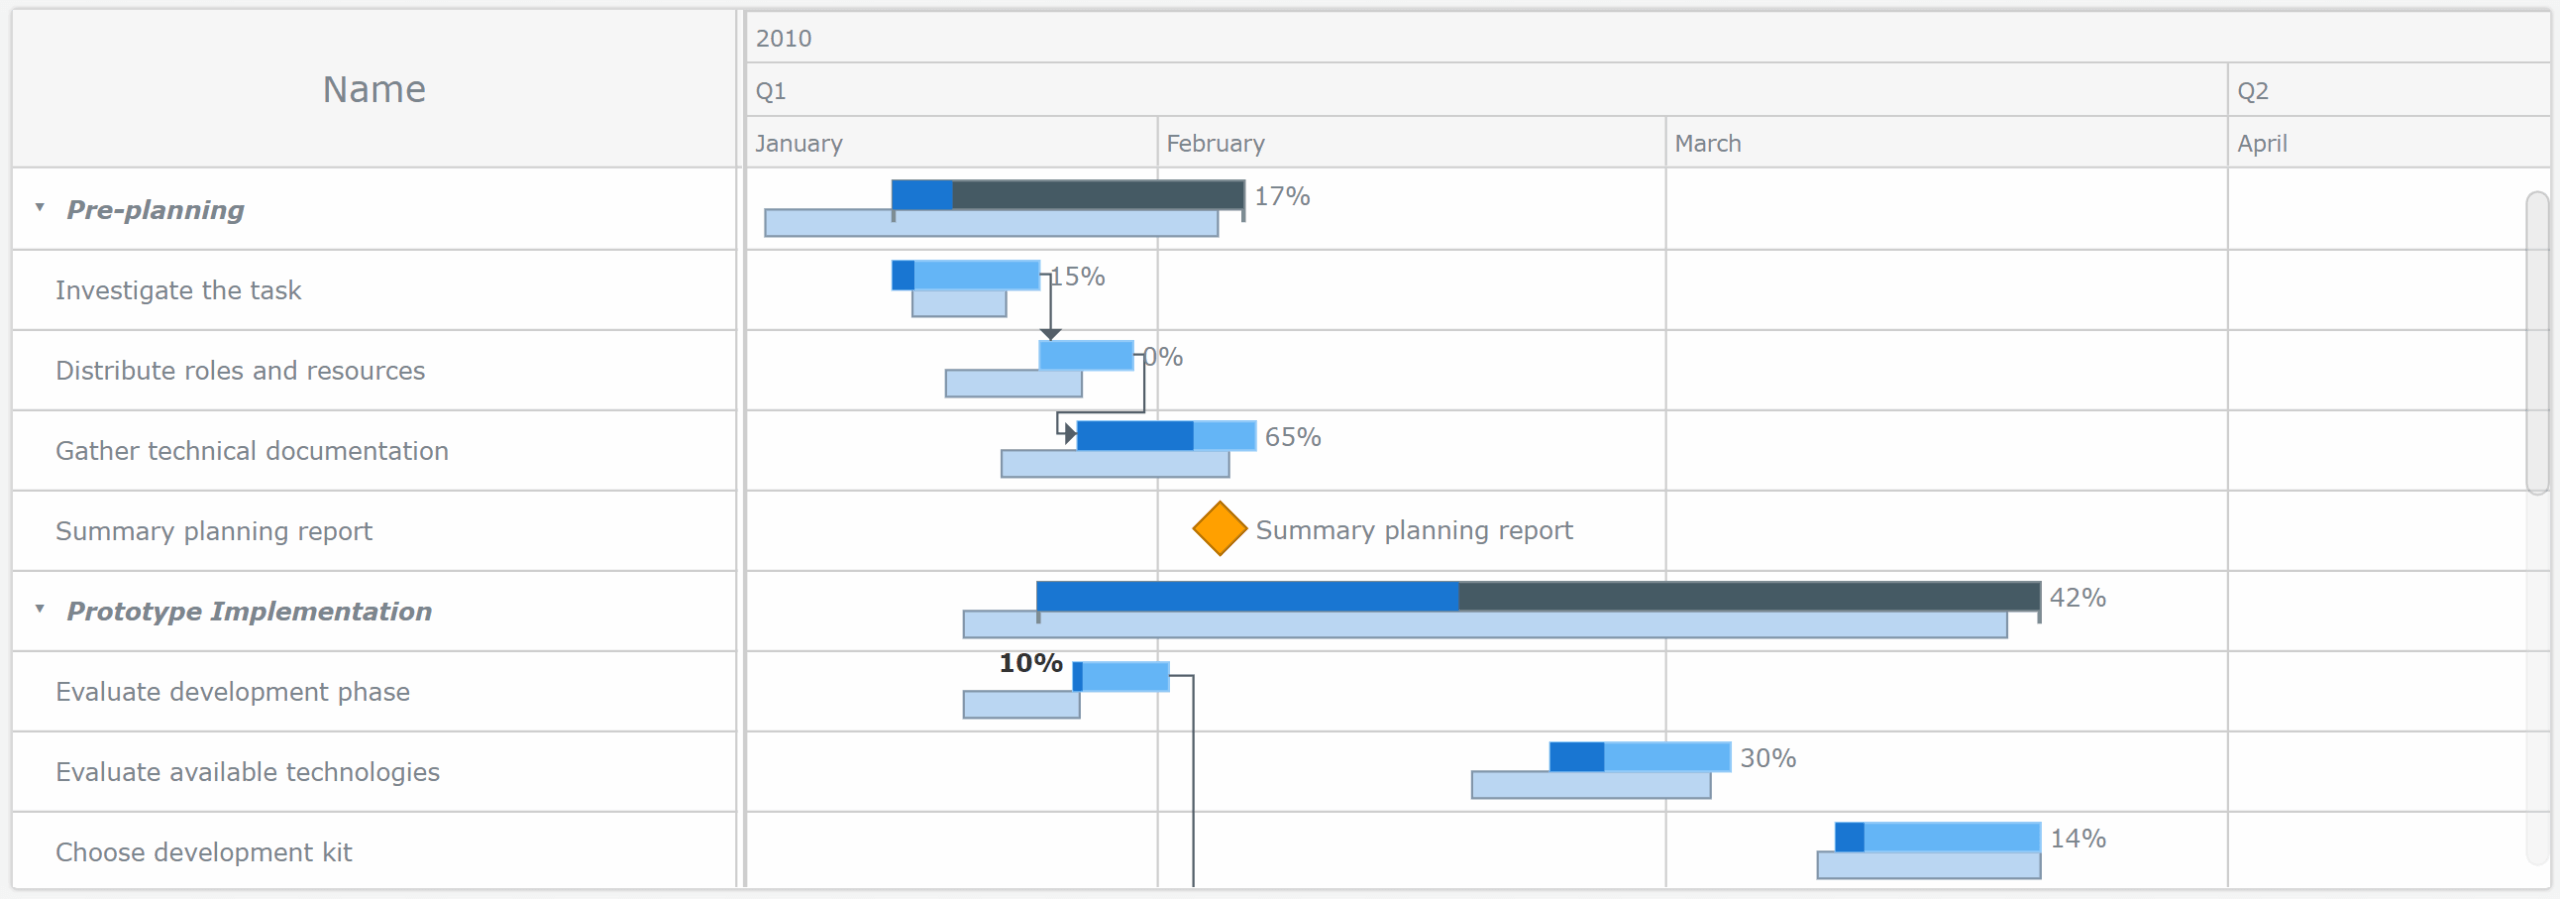
Task: Click the Name column header
Action: tap(374, 89)
